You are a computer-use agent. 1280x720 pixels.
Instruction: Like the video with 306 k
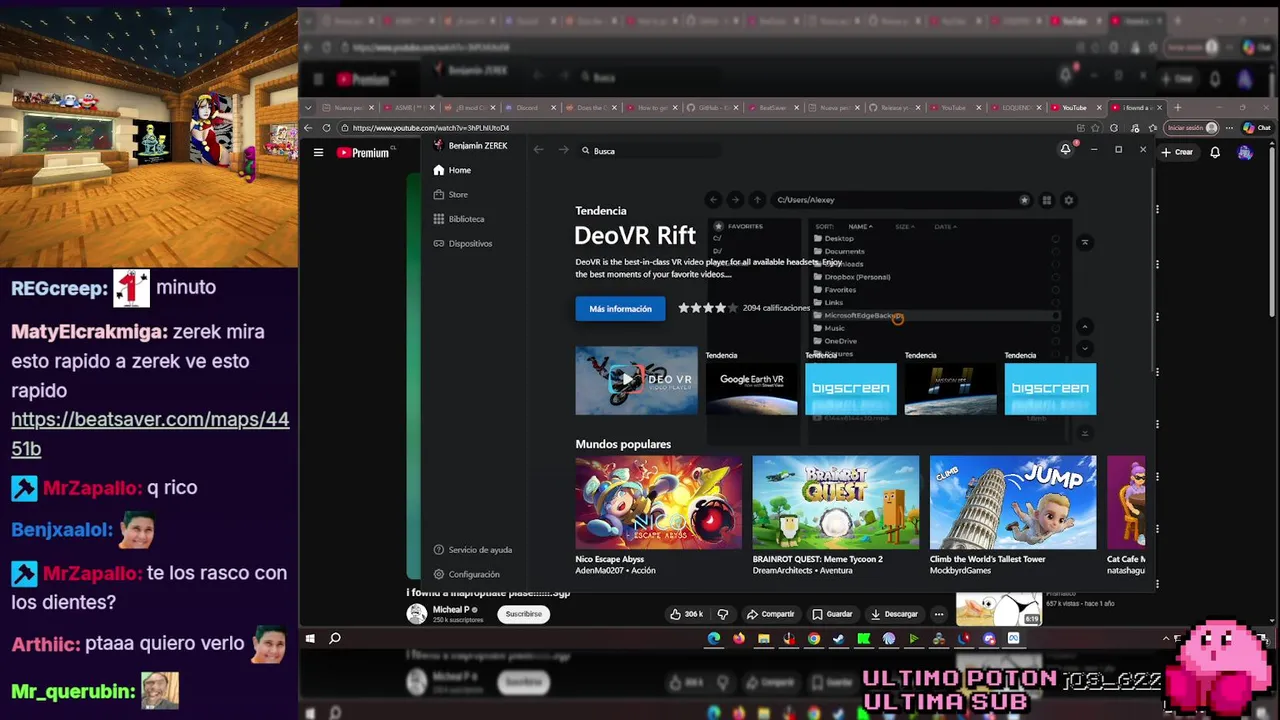687,614
